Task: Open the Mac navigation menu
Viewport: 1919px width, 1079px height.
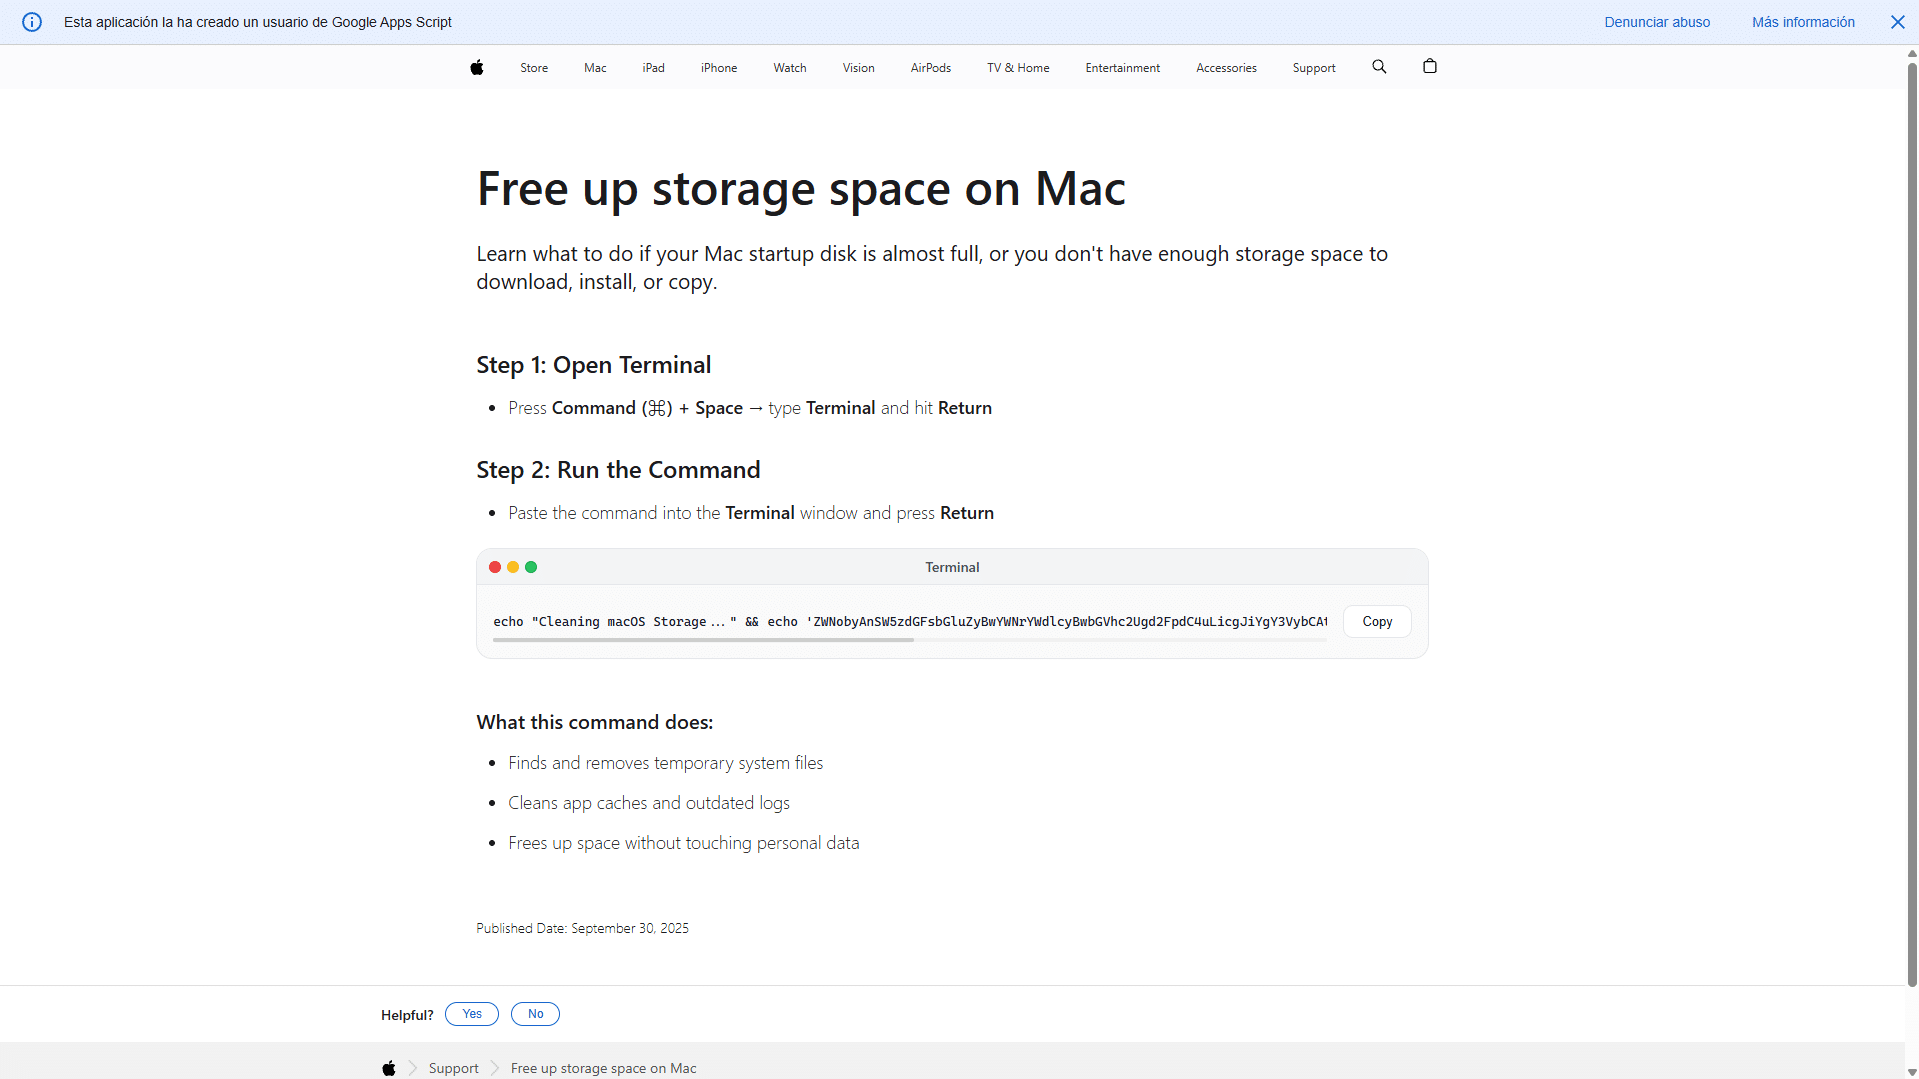Action: [594, 67]
